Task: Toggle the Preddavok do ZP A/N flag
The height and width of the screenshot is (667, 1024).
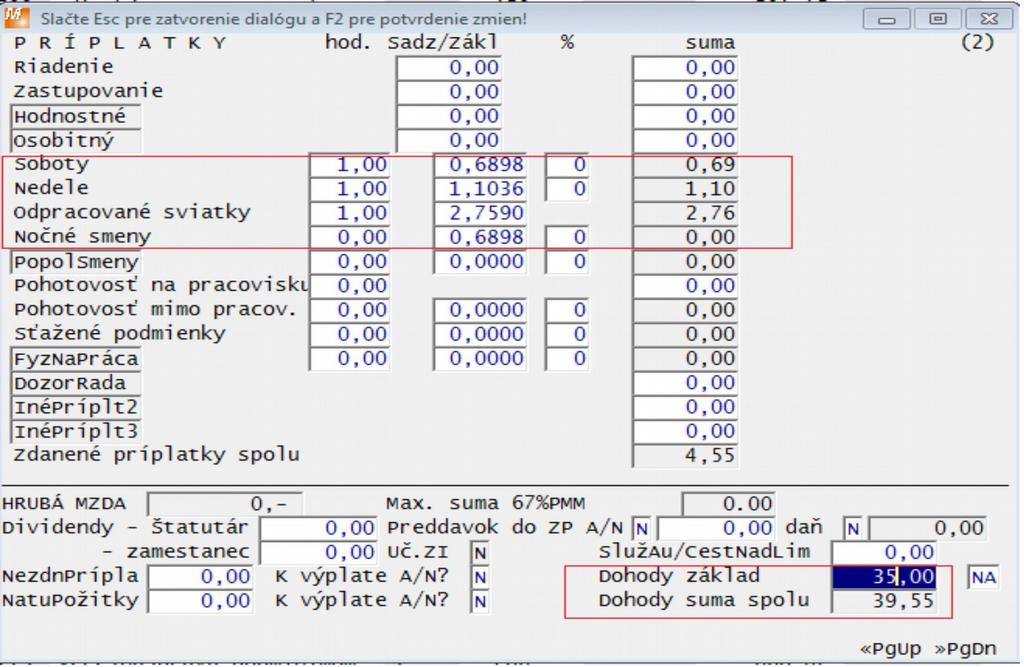Action: (641, 528)
